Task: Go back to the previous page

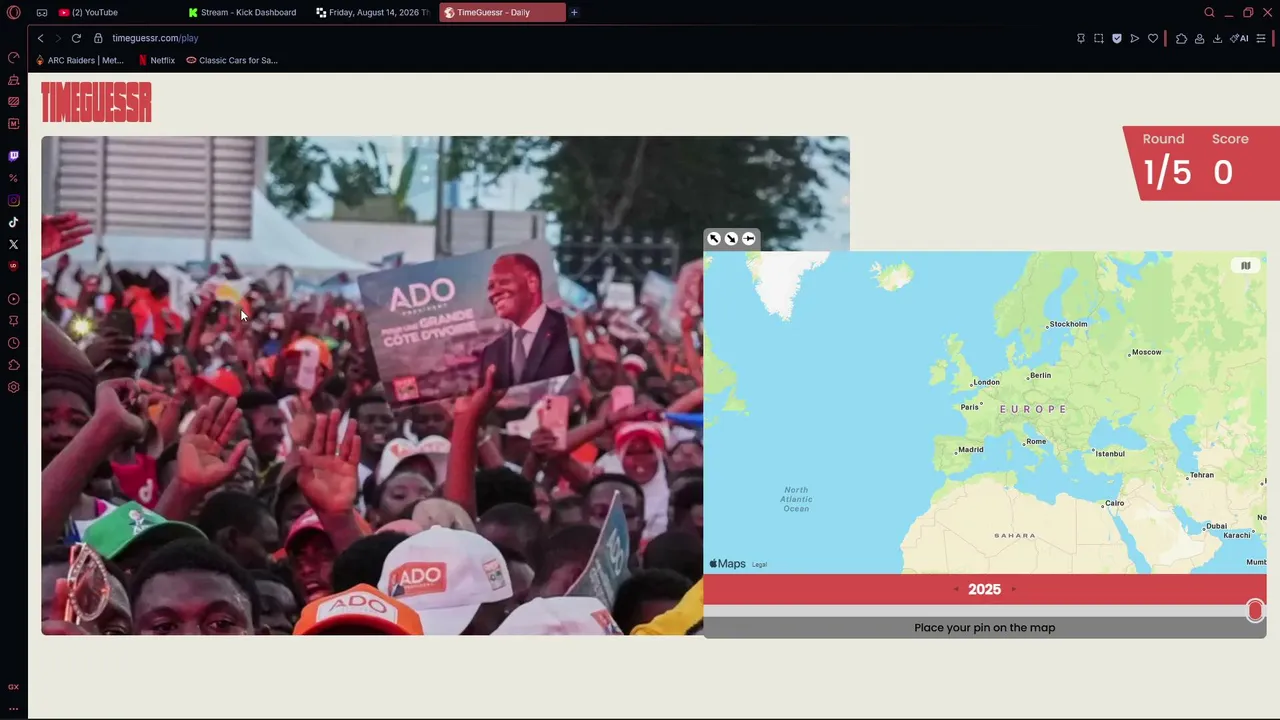Action: click(x=40, y=38)
